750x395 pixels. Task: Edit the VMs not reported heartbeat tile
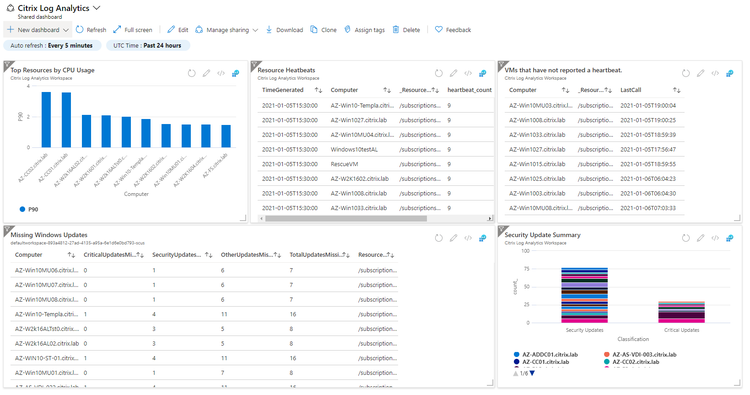click(700, 73)
